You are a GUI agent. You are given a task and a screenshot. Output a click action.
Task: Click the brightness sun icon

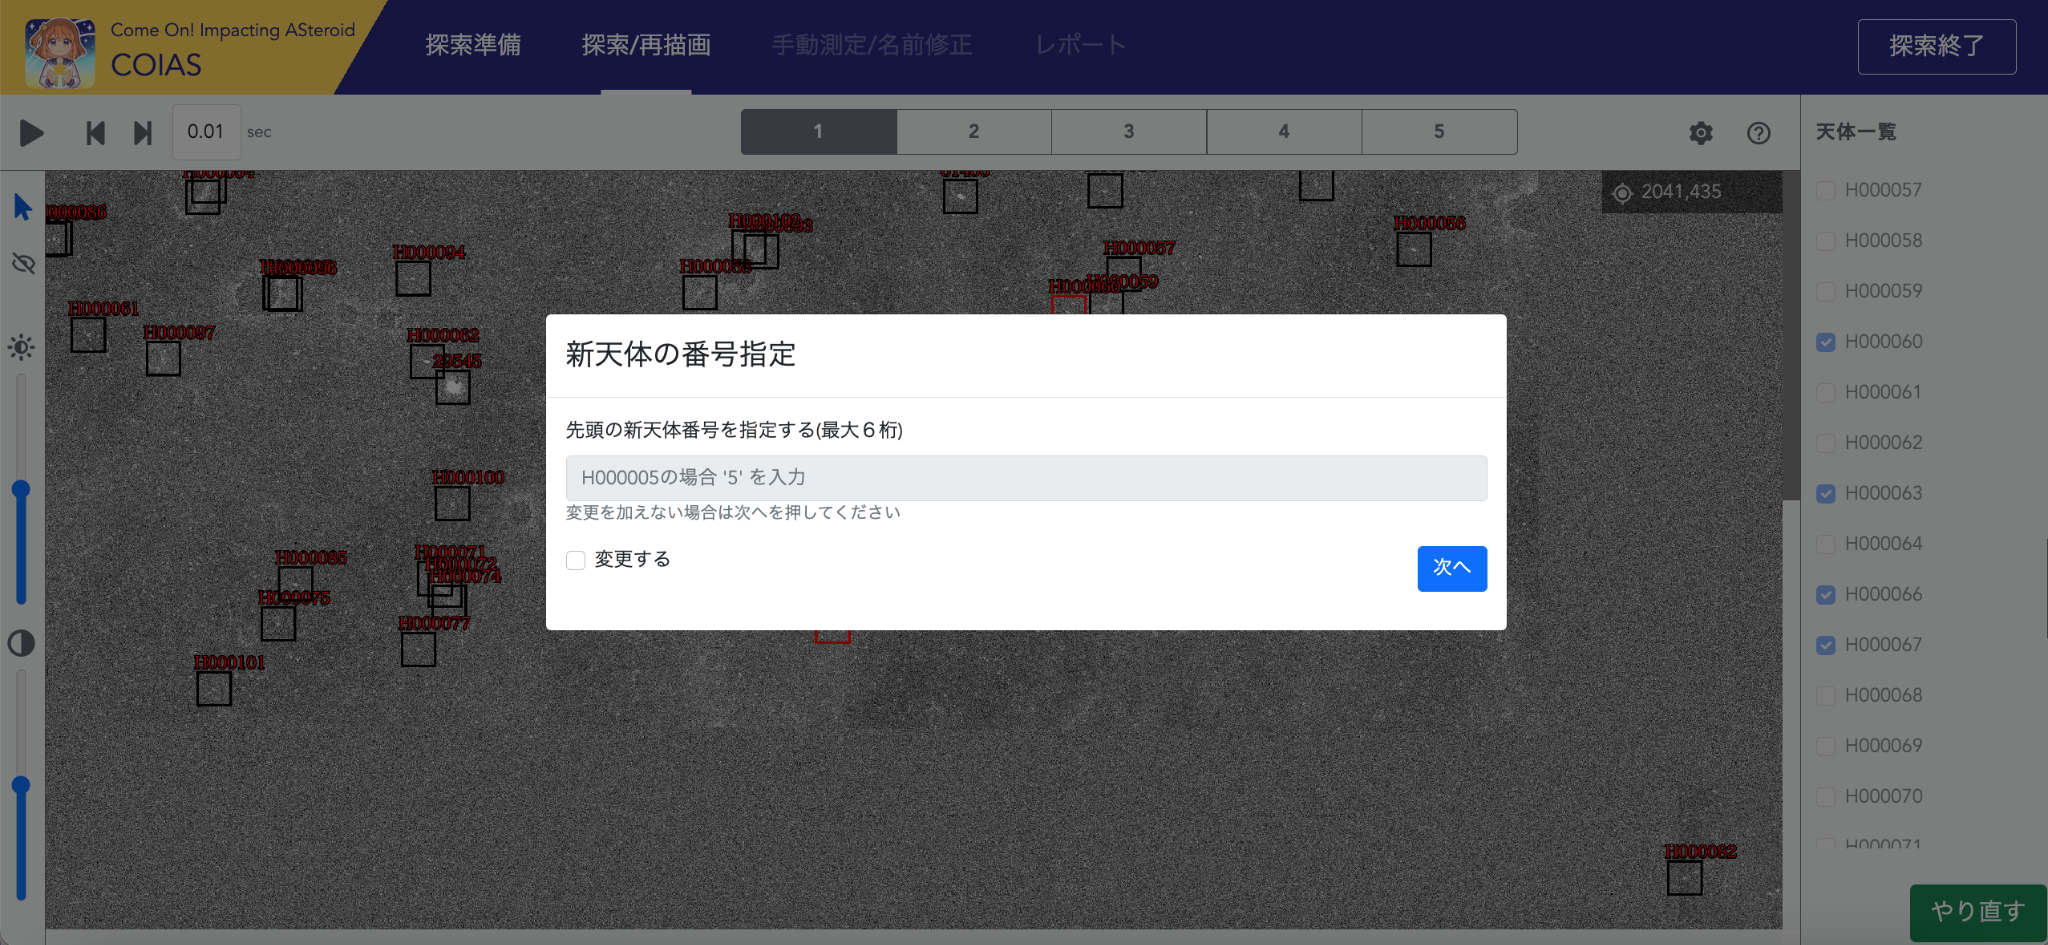pyautogui.click(x=21, y=347)
